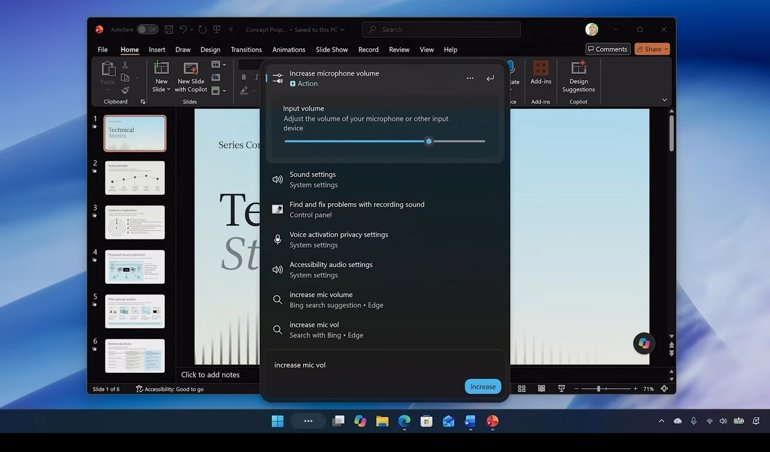Click the New Slide icon
Viewport: 770px width, 452px height.
point(161,68)
